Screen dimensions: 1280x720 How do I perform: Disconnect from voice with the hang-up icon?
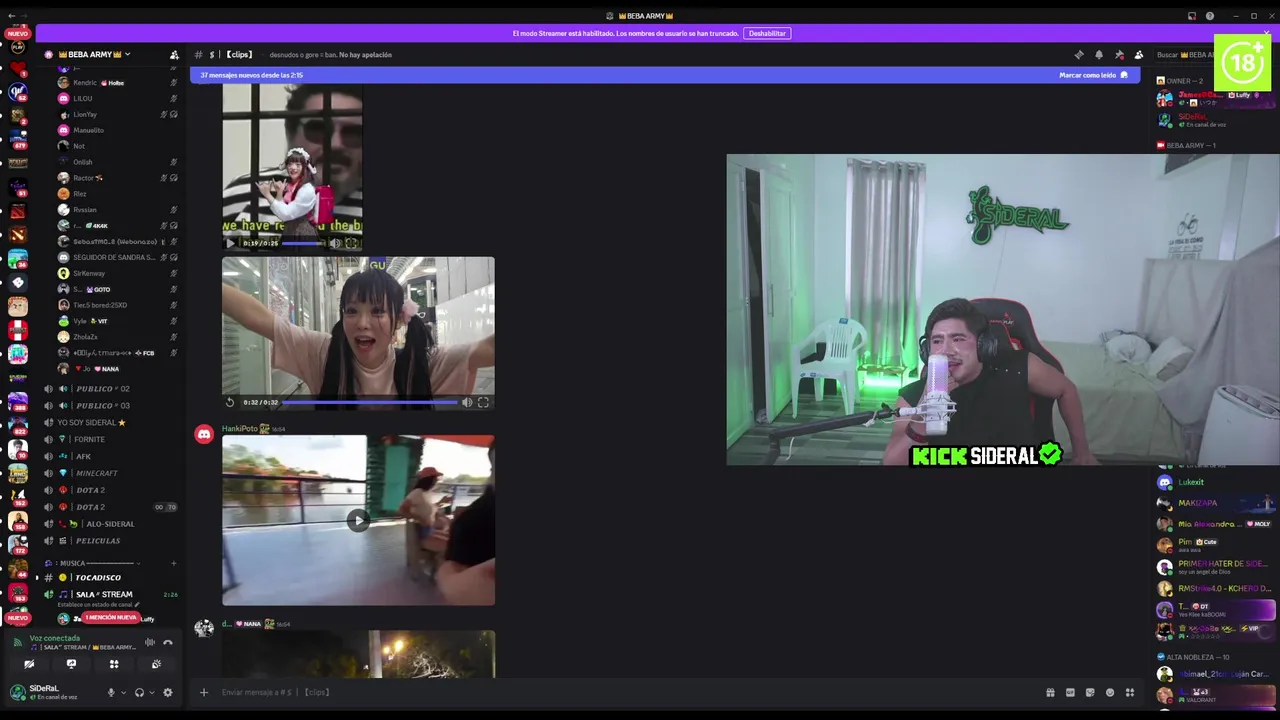tap(168, 642)
